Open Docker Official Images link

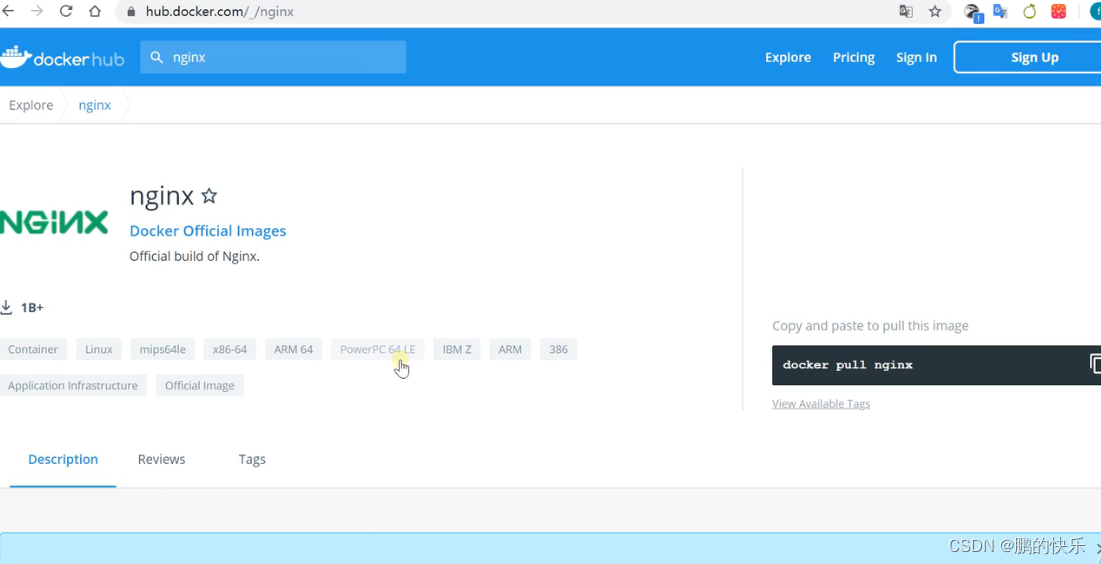pos(208,231)
